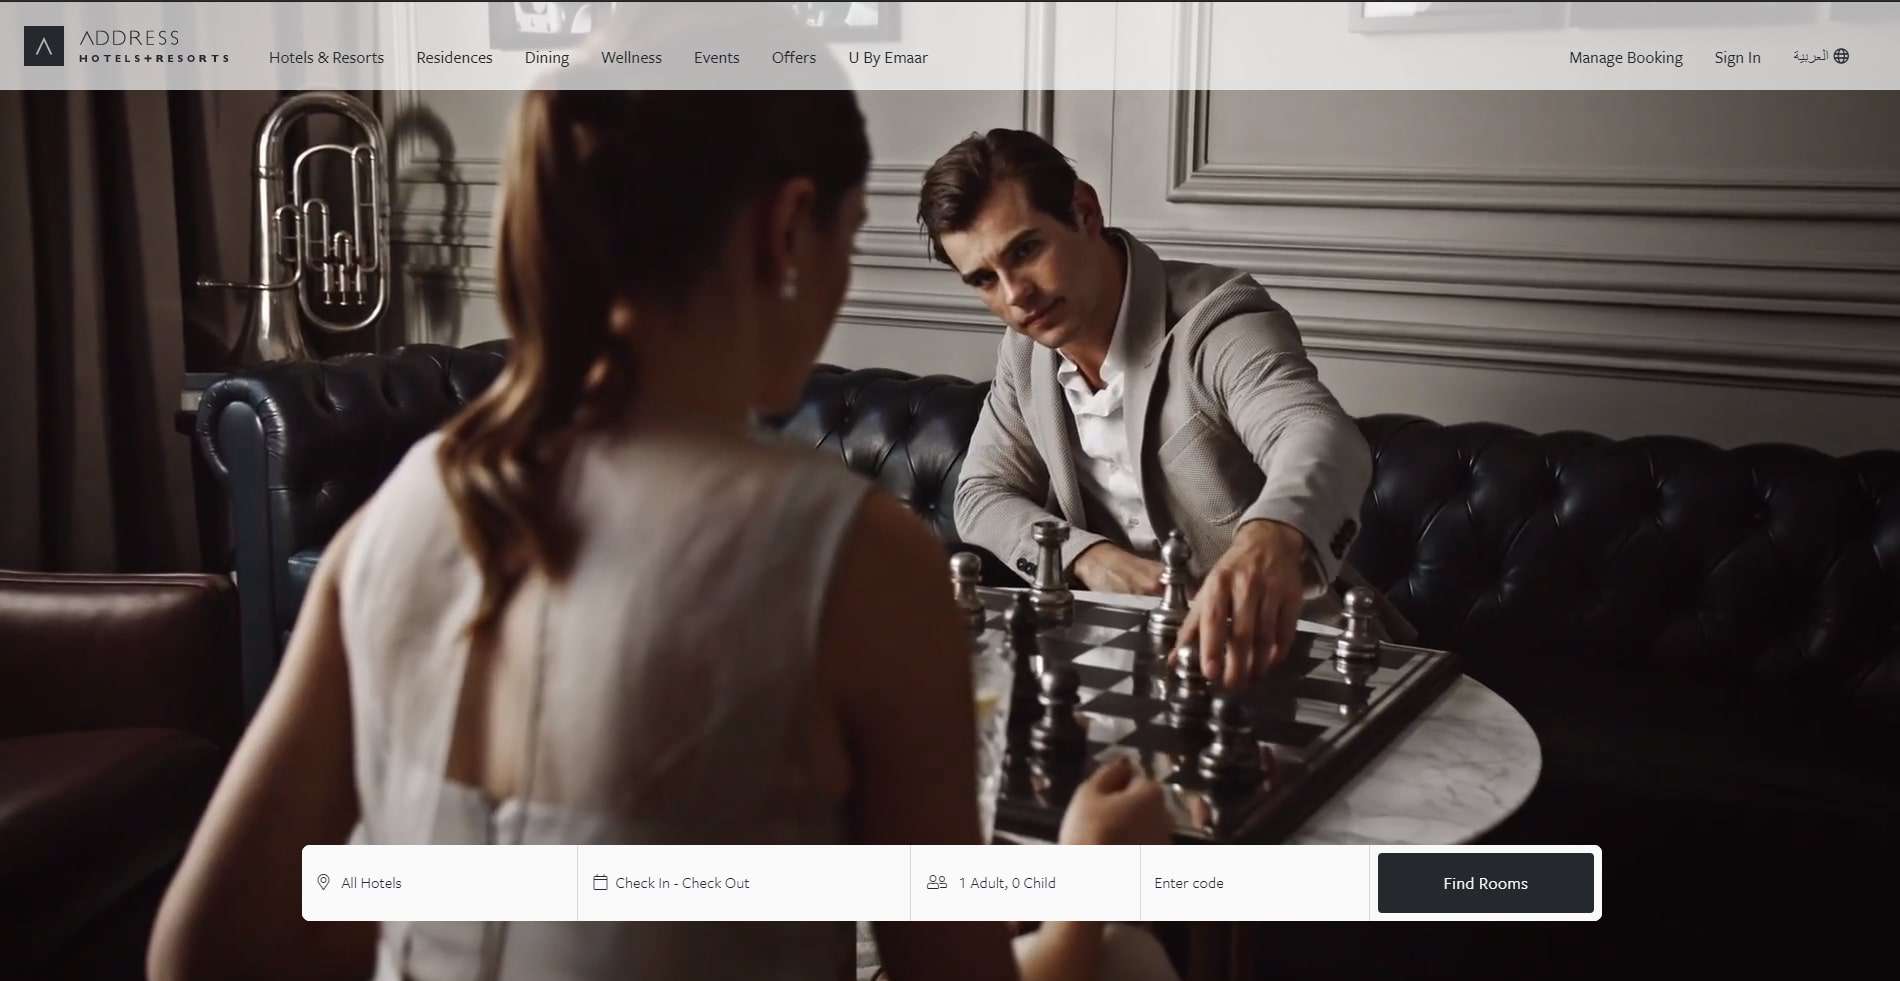The height and width of the screenshot is (981, 1900).
Task: Open the Wellness menu item
Action: click(x=631, y=57)
